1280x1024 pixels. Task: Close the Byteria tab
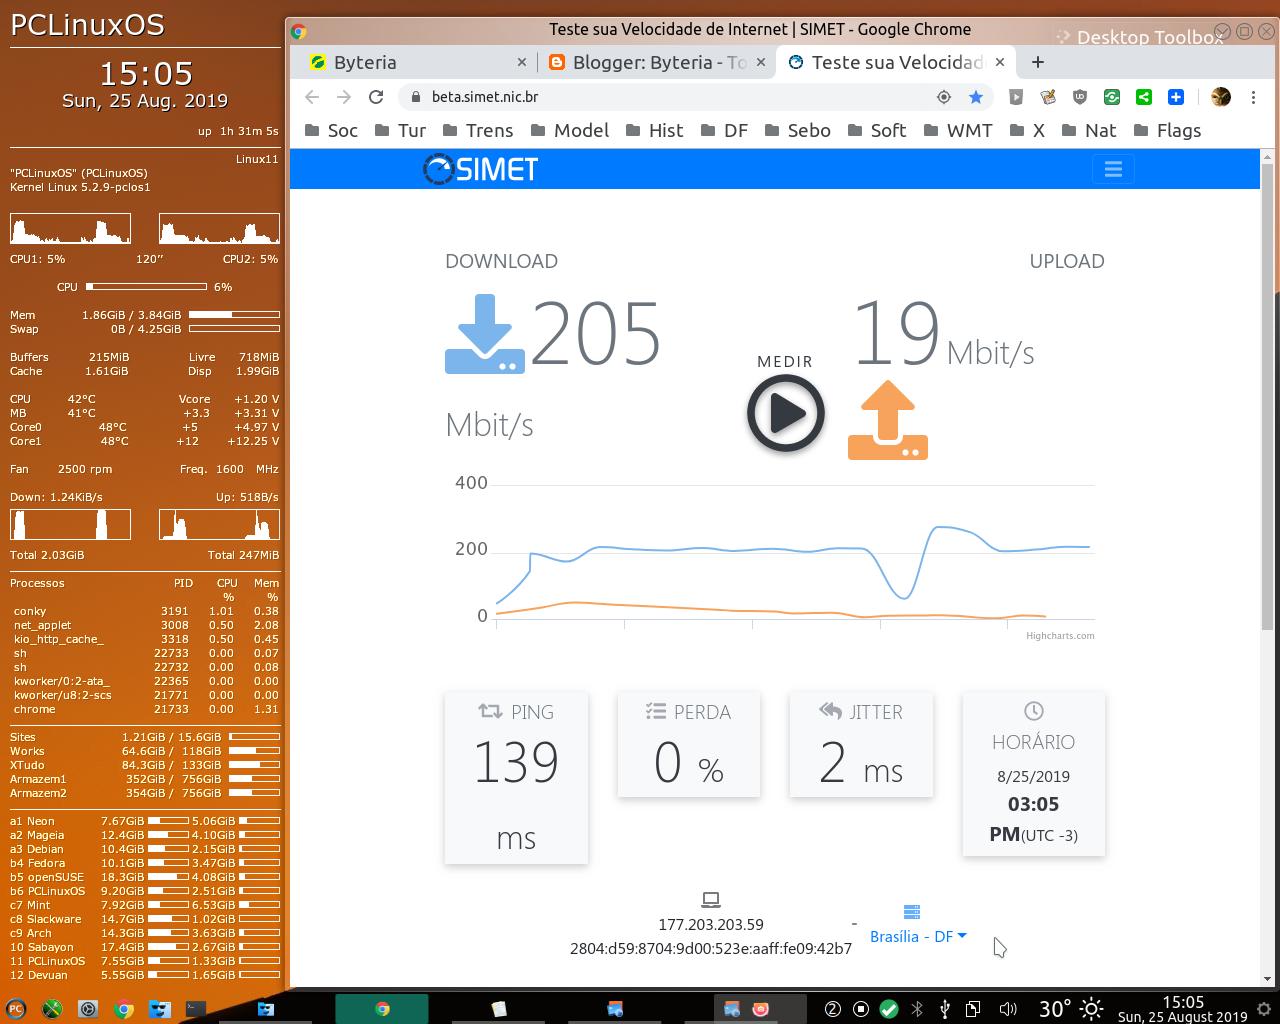point(521,62)
